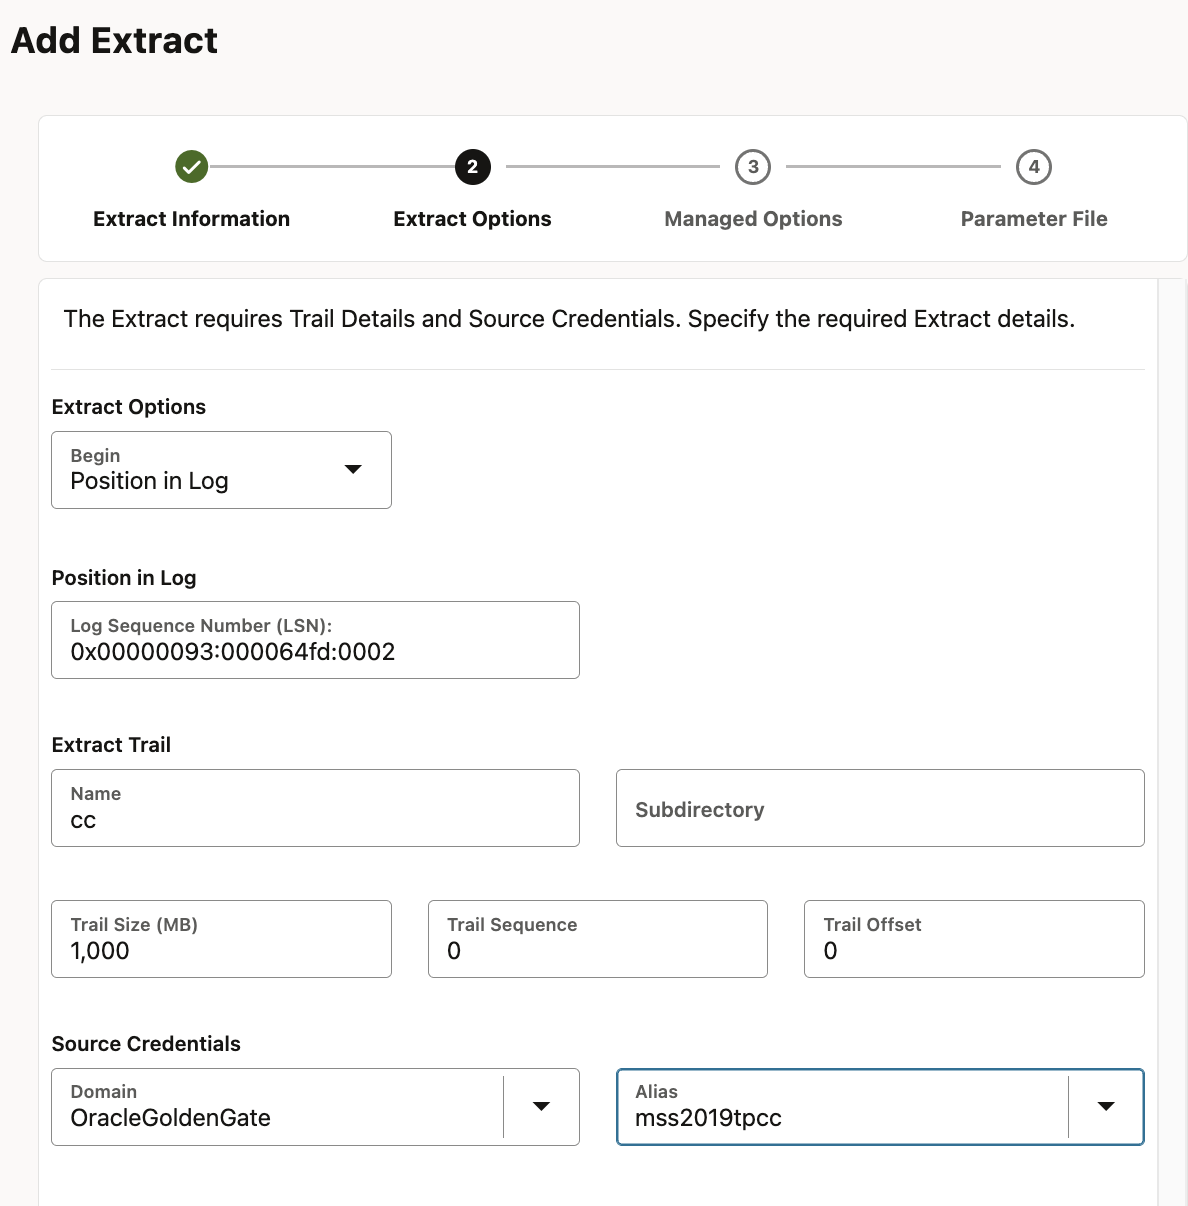The image size is (1188, 1206).
Task: Click the Extract Information step label
Action: coord(191,218)
